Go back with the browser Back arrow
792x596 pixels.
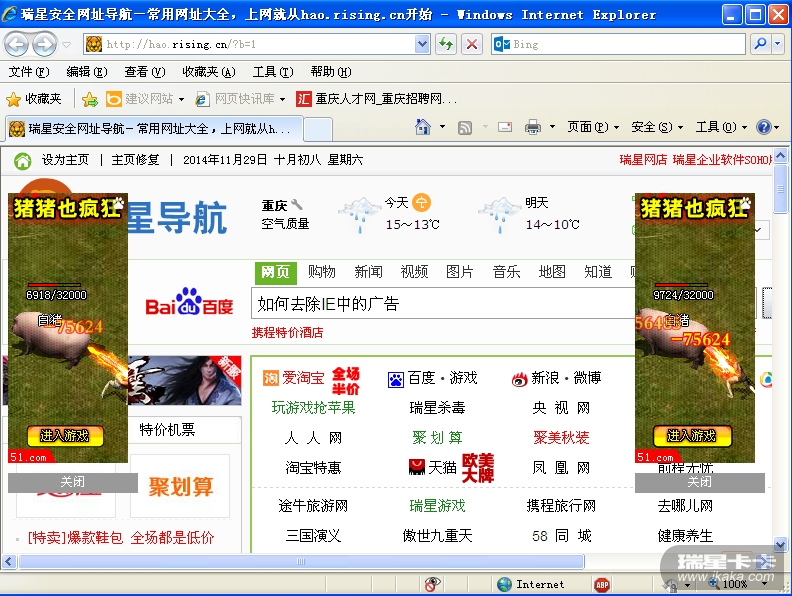[17, 44]
